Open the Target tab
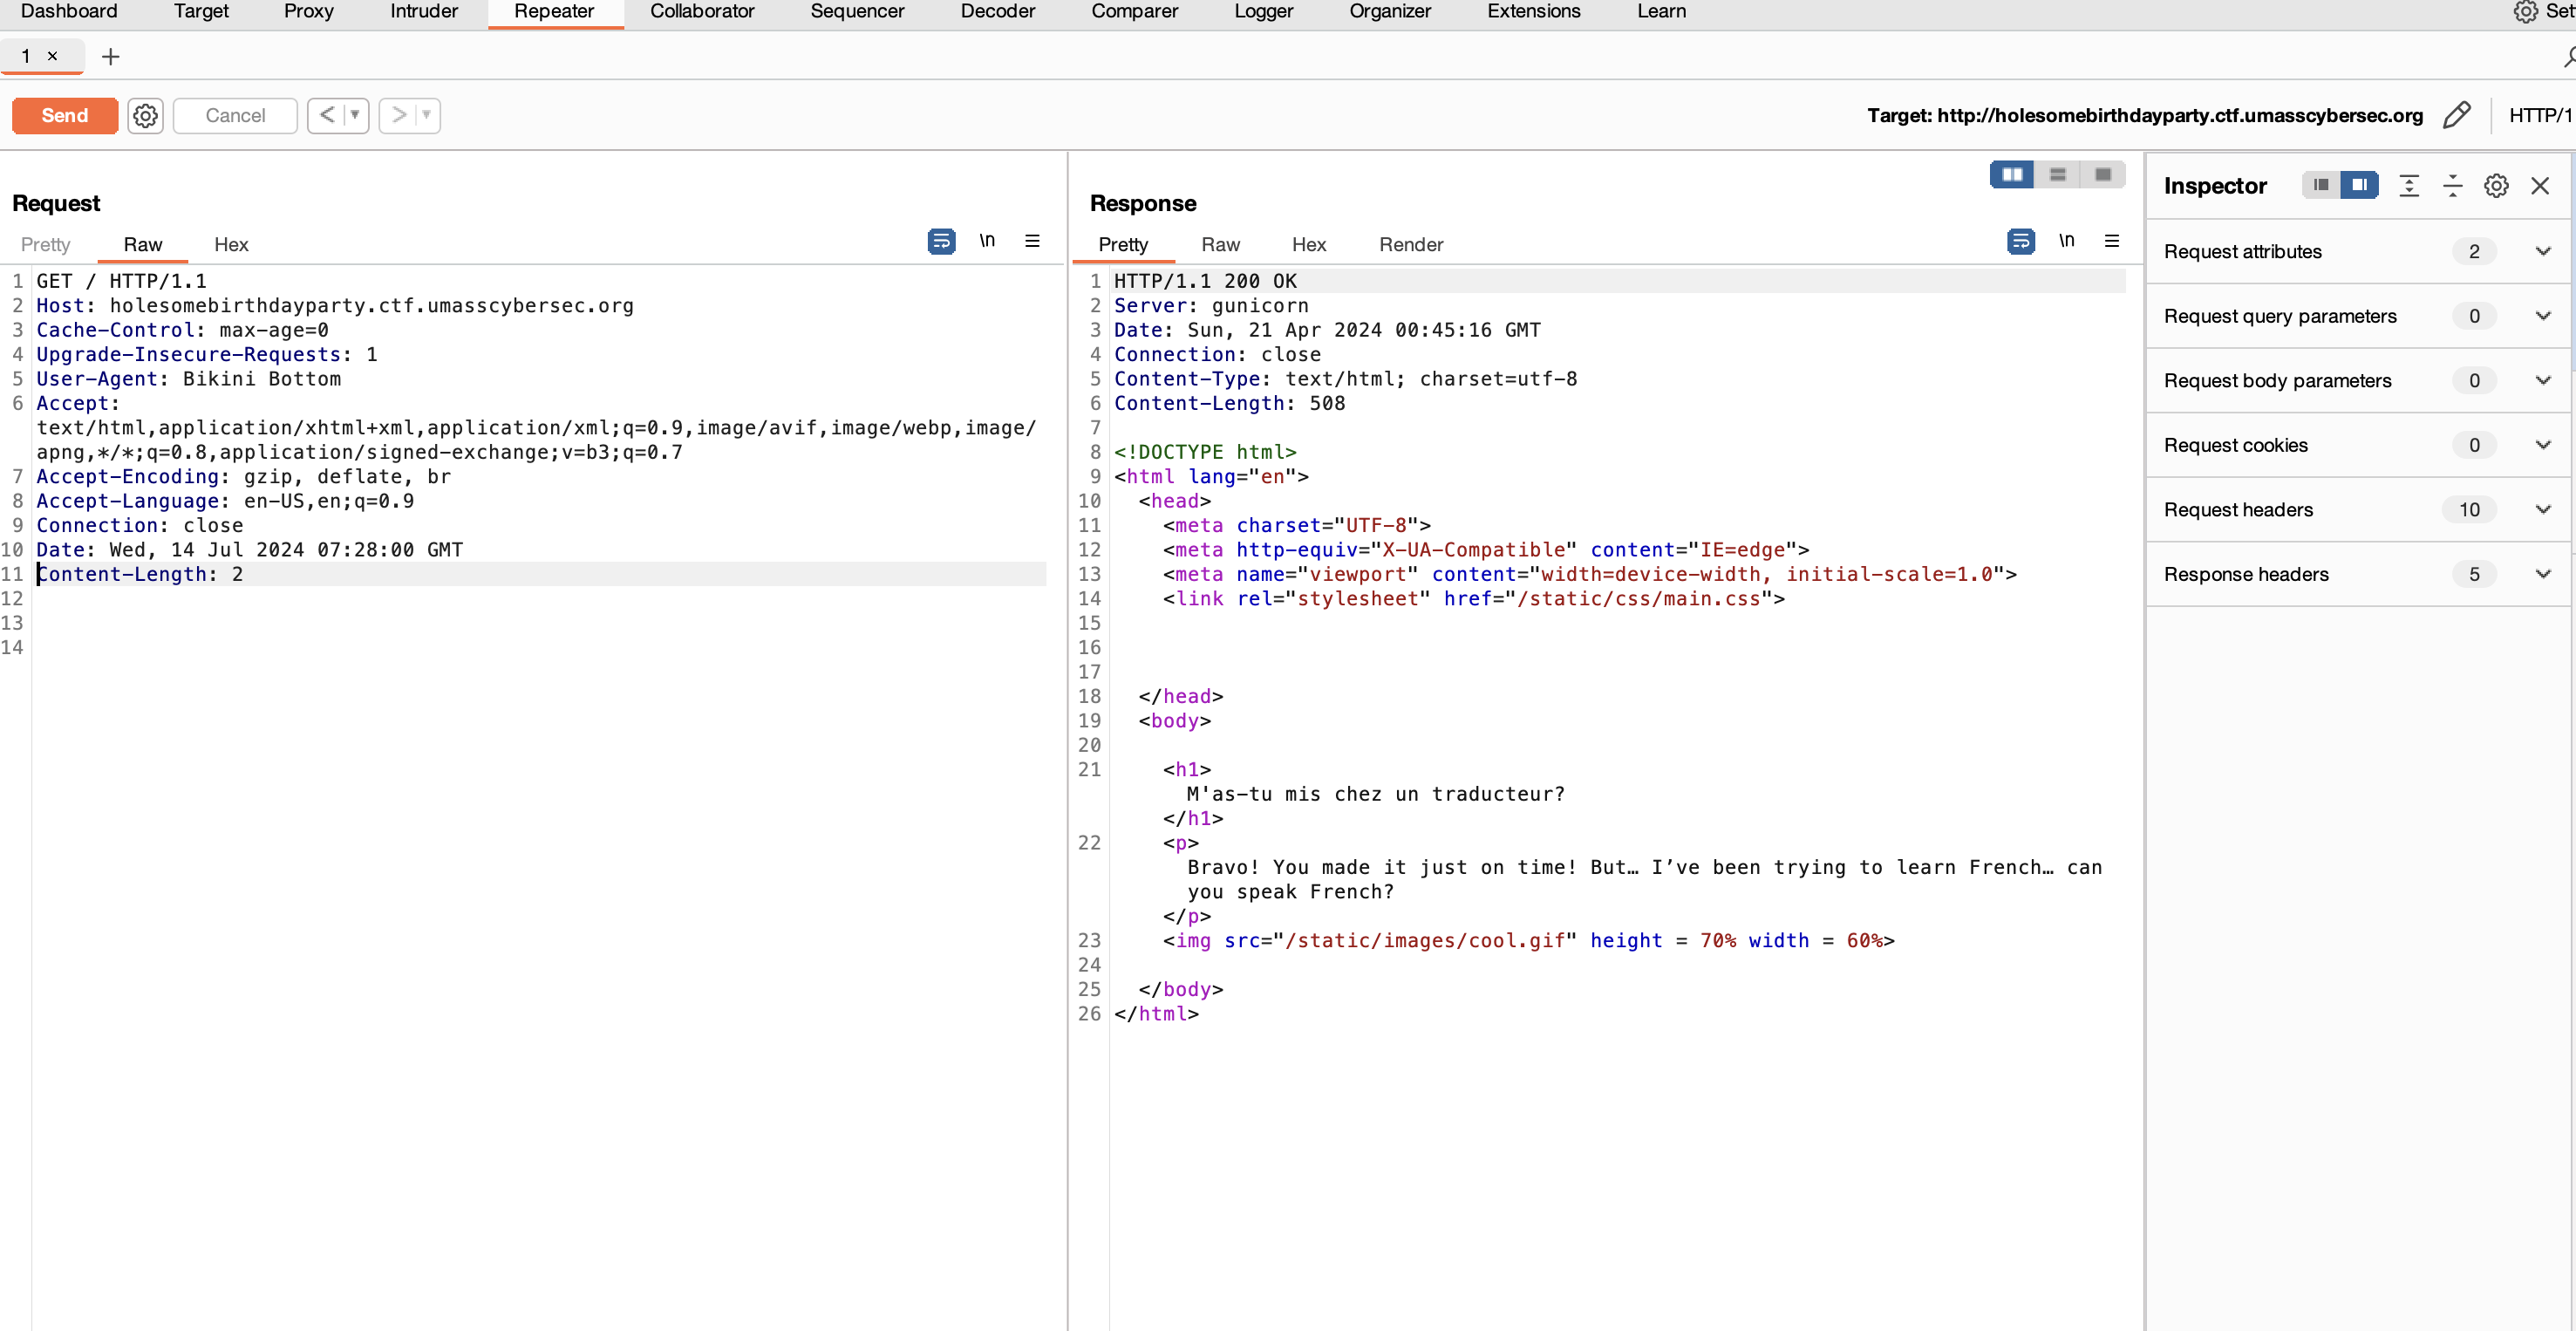The height and width of the screenshot is (1331, 2576). (201, 12)
